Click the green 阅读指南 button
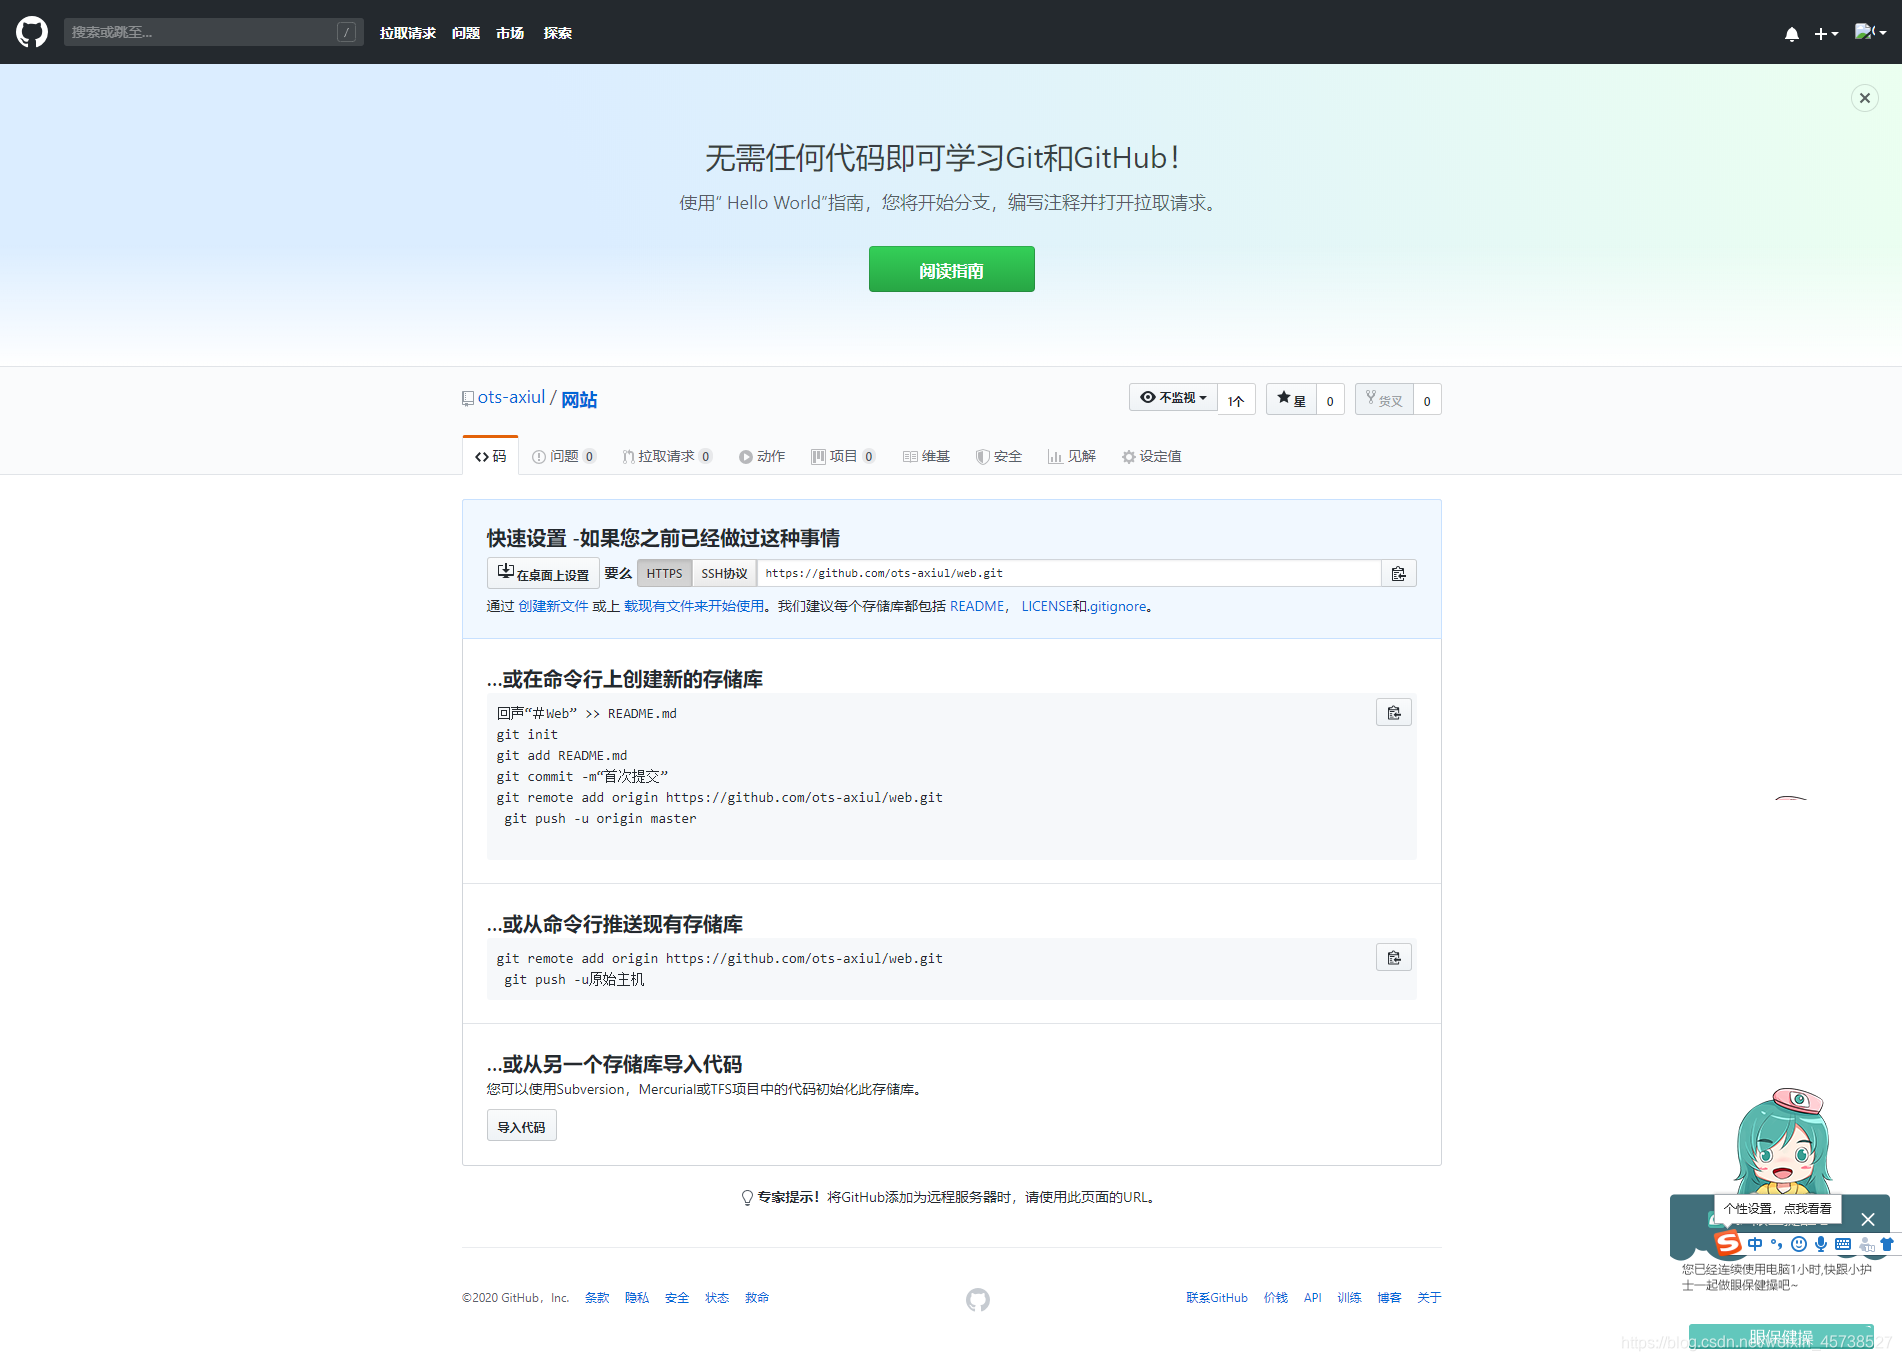 click(951, 269)
